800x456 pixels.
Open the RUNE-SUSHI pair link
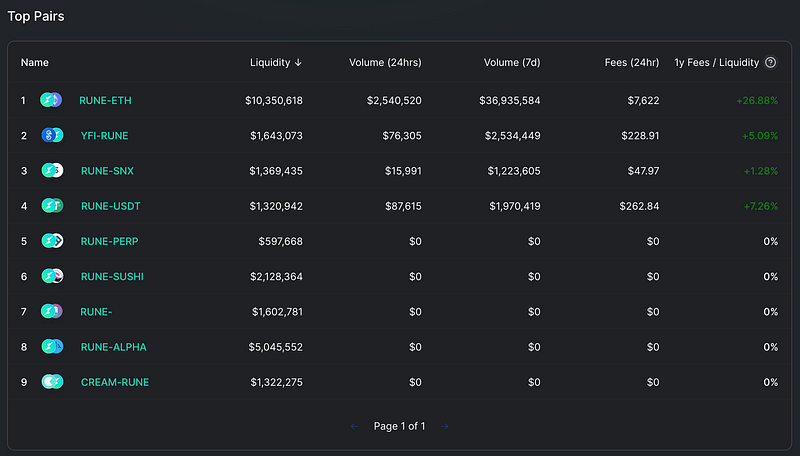click(x=112, y=276)
